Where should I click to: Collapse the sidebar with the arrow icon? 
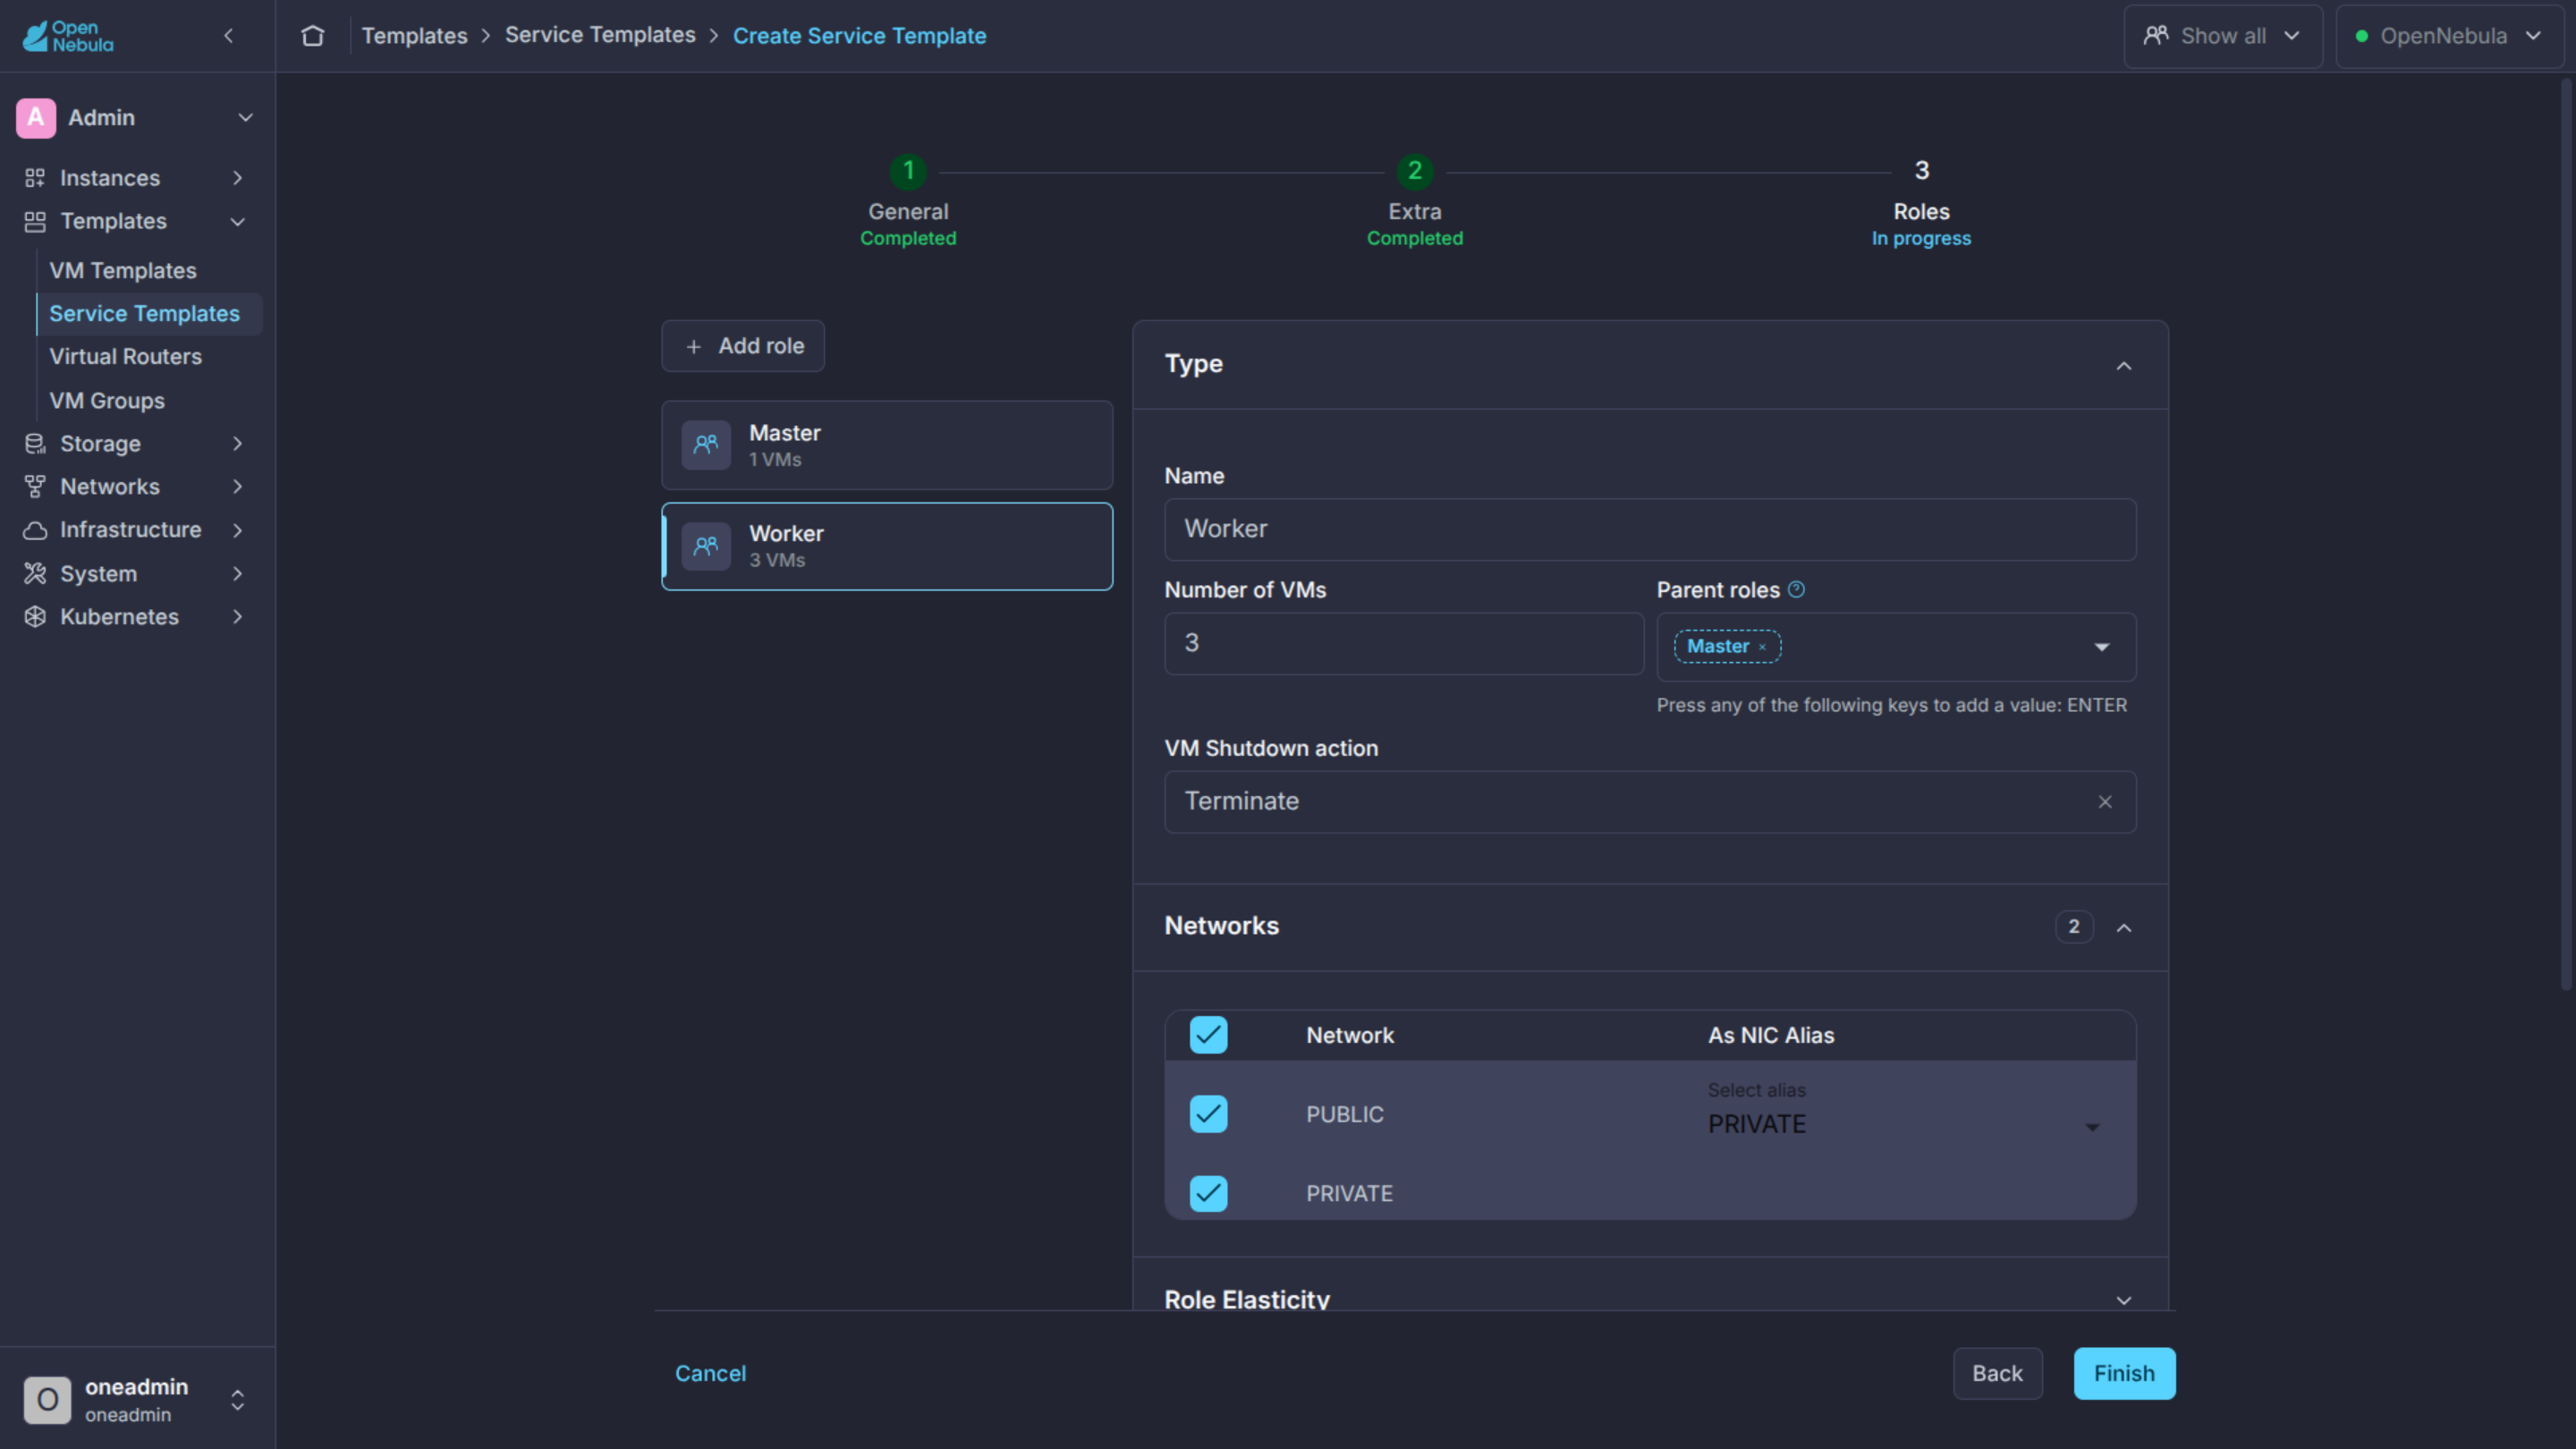(x=229, y=36)
